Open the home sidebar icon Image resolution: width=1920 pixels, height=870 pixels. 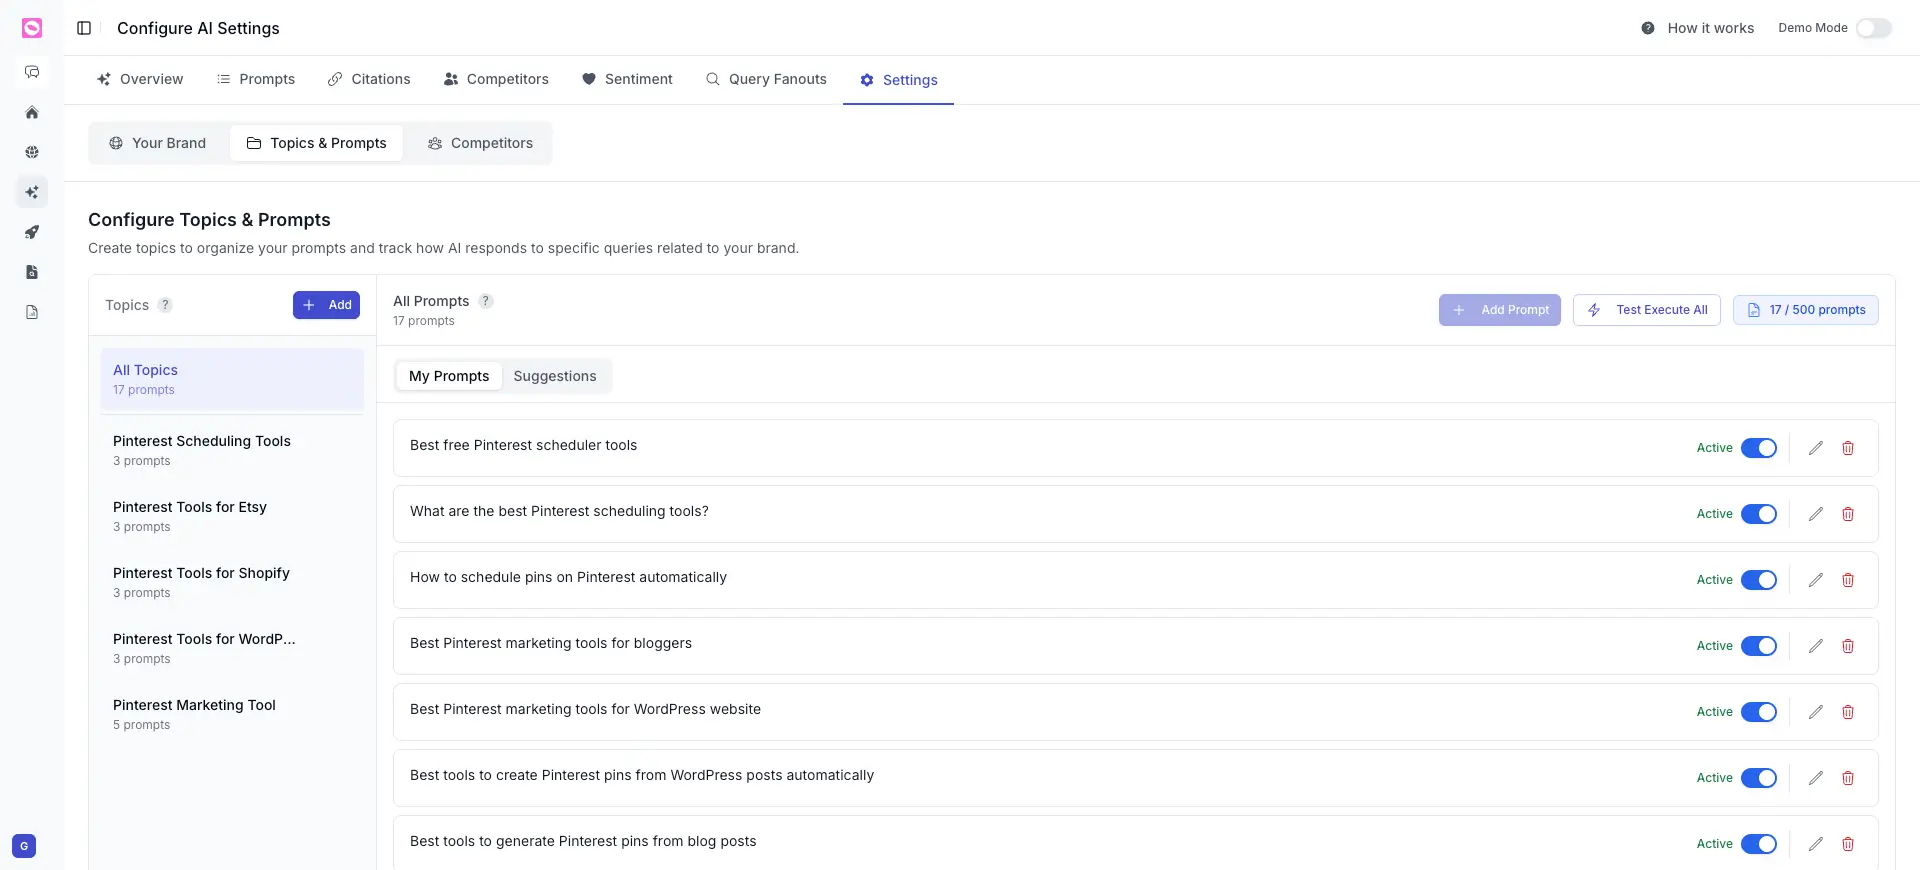point(32,112)
